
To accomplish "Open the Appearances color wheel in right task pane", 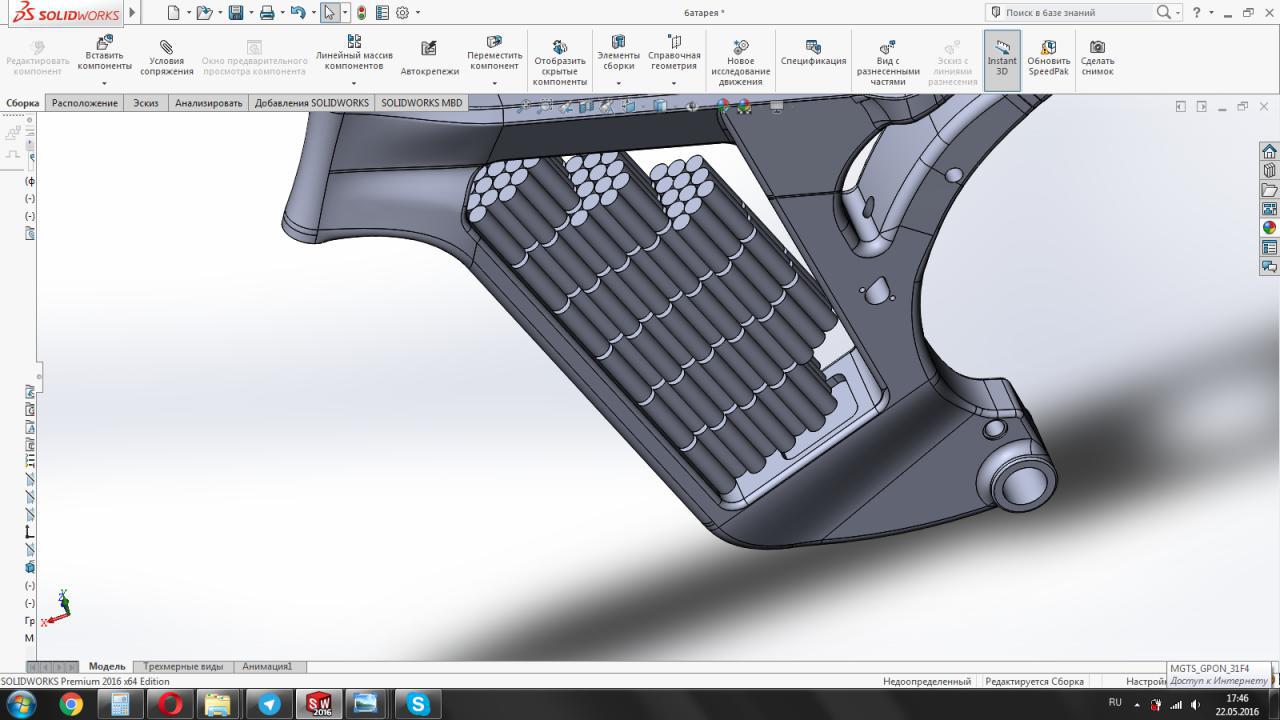I will [1269, 228].
